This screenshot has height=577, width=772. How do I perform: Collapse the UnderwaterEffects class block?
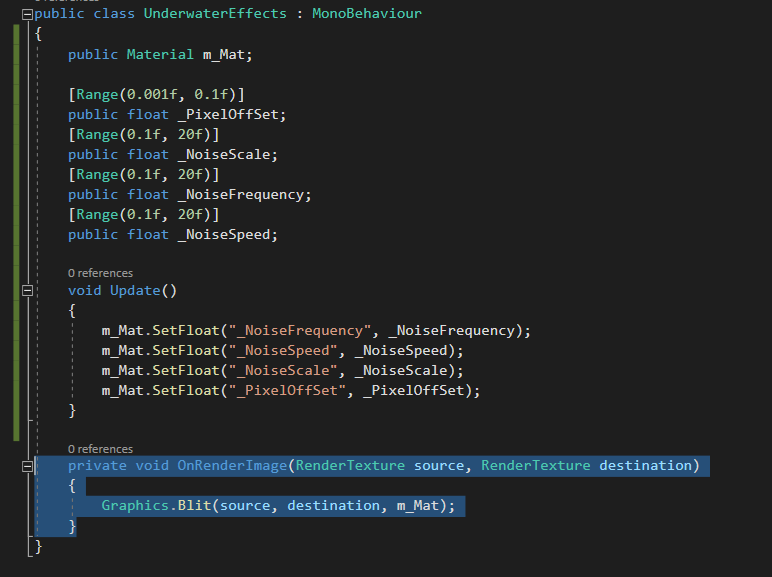pos(28,14)
